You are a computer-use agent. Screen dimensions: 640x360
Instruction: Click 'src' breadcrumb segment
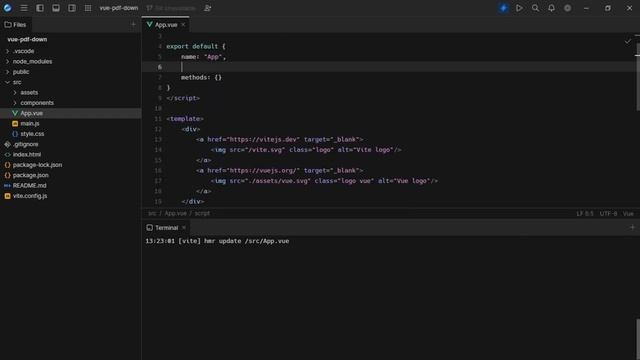[x=152, y=213]
